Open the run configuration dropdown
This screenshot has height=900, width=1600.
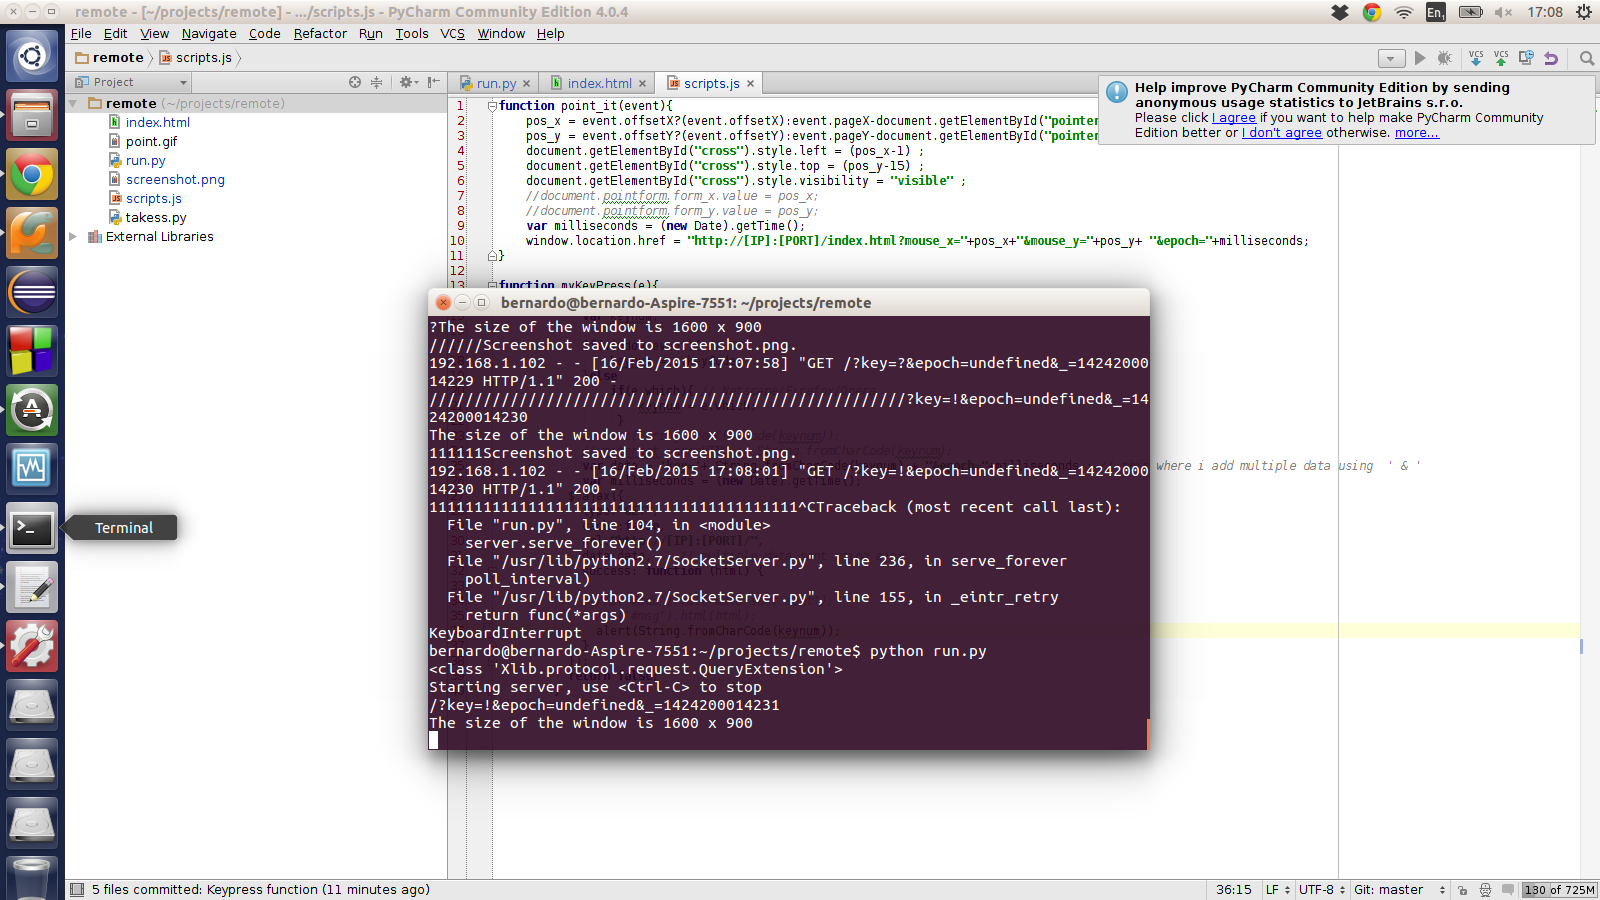click(x=1391, y=58)
